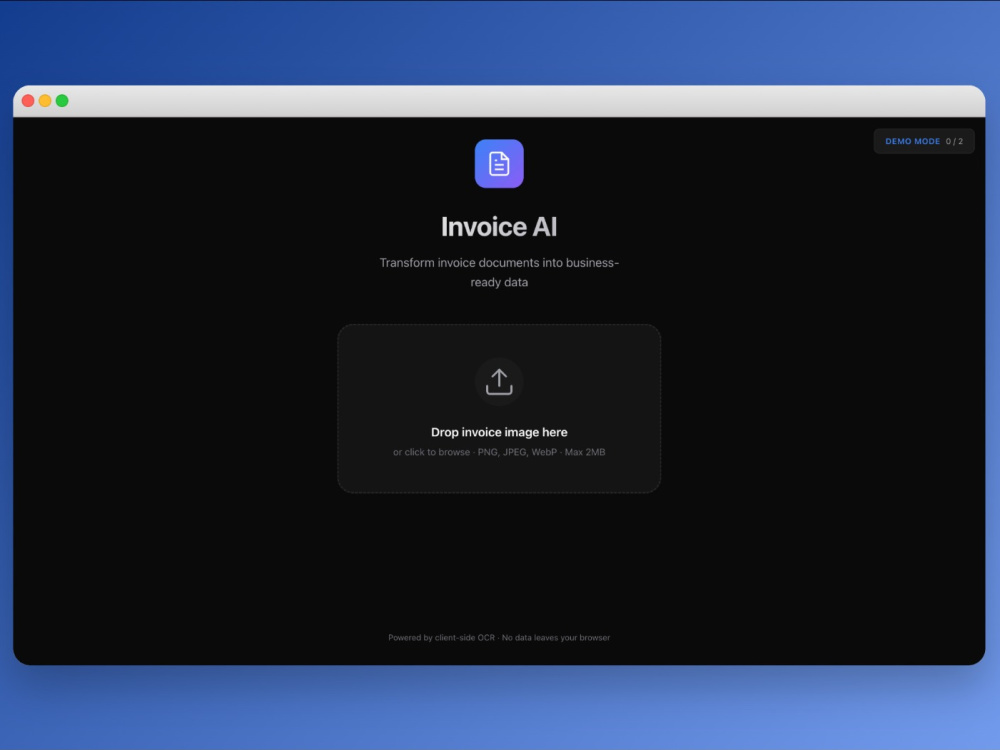
Task: Open the DEMO MODE 0/2 badge
Action: point(923,141)
